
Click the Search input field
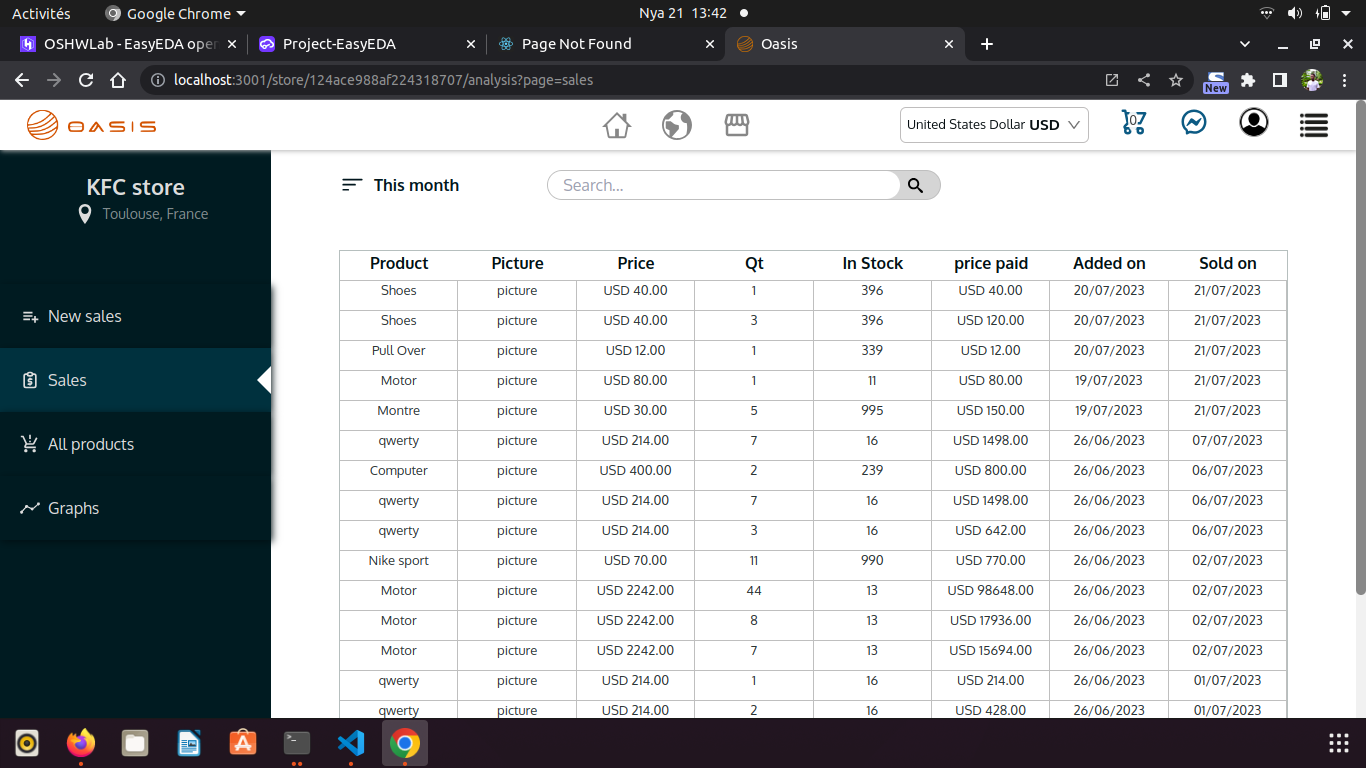[x=725, y=185]
